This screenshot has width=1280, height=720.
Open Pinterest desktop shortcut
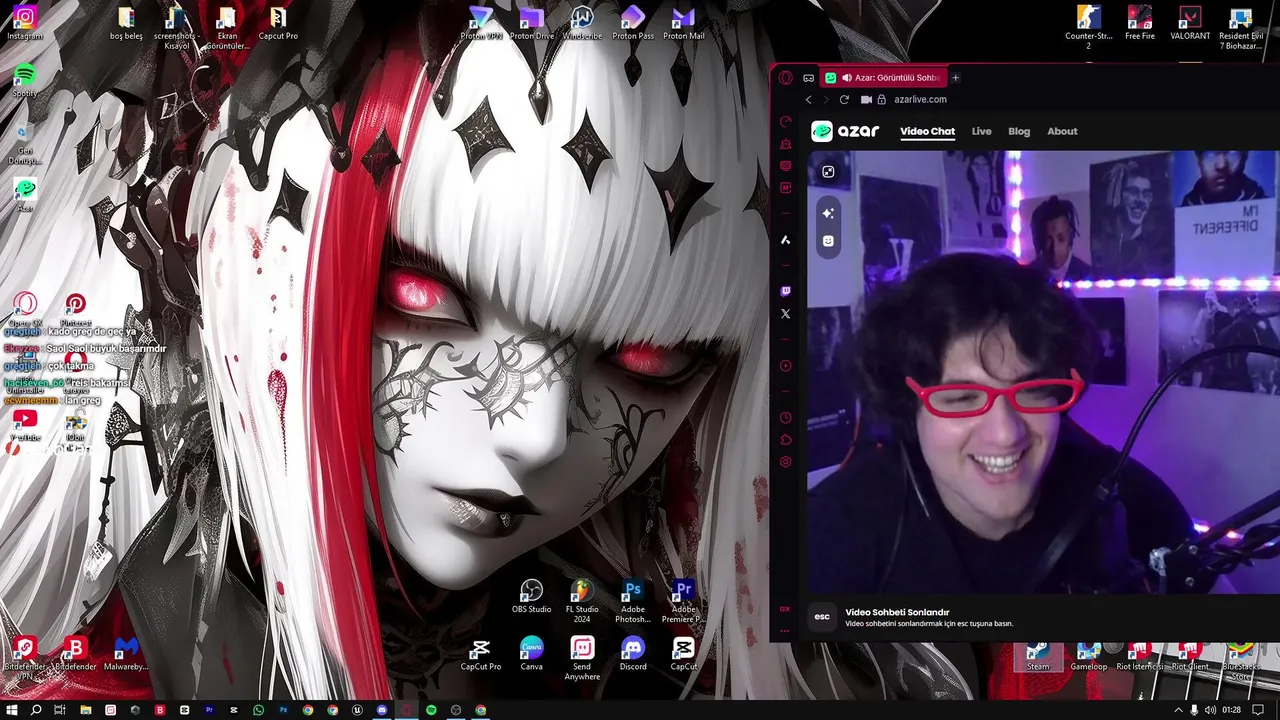point(75,309)
